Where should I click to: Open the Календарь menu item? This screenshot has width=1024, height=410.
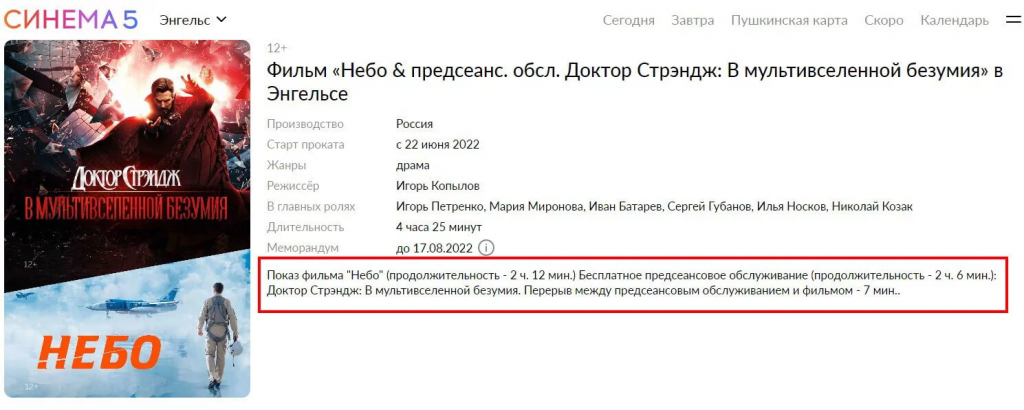click(x=955, y=20)
